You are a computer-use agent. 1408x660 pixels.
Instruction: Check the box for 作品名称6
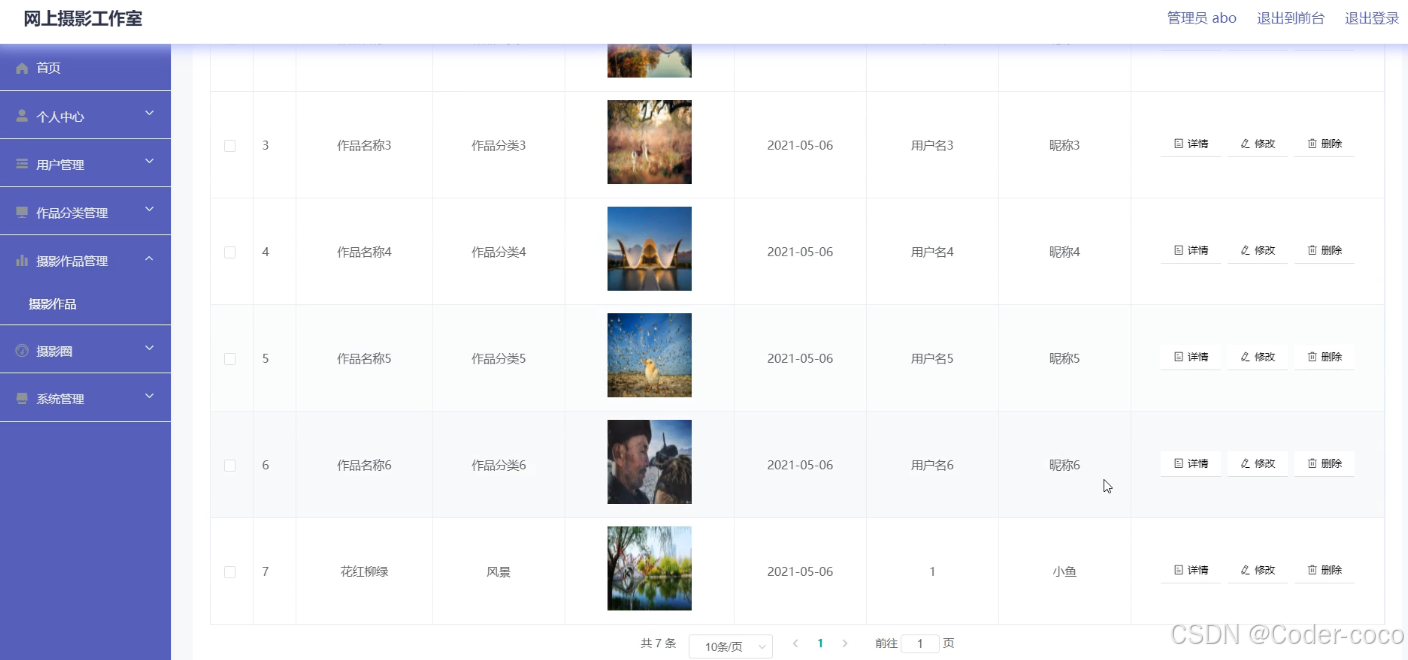(230, 465)
